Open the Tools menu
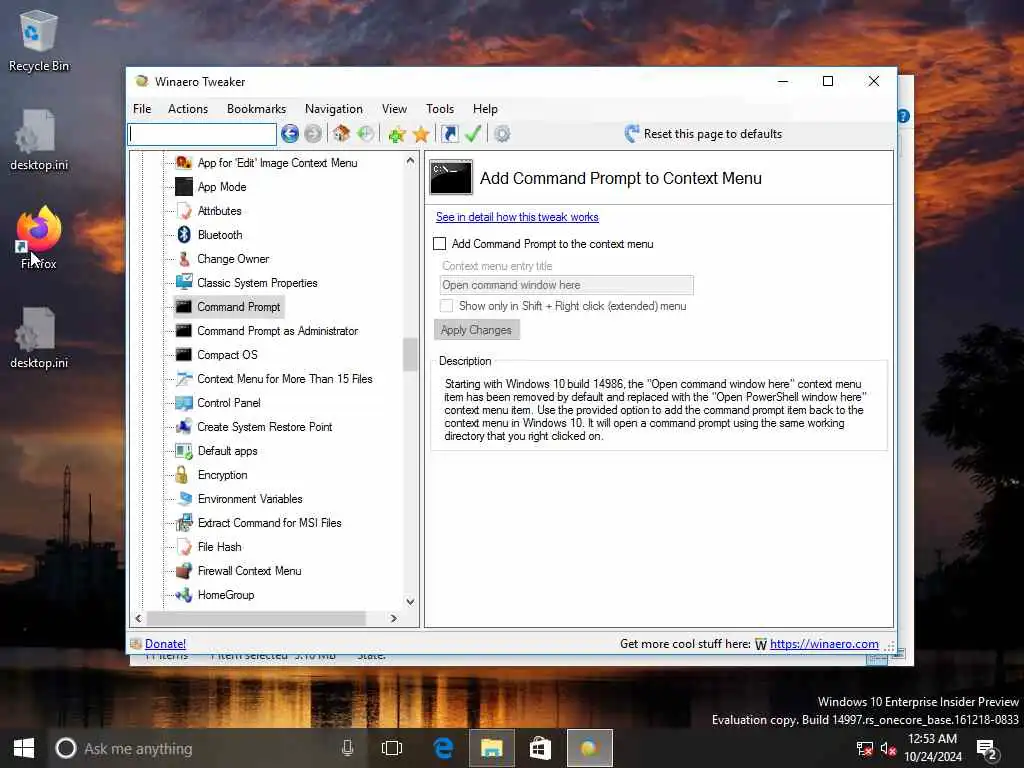This screenshot has height=768, width=1024. [x=440, y=109]
